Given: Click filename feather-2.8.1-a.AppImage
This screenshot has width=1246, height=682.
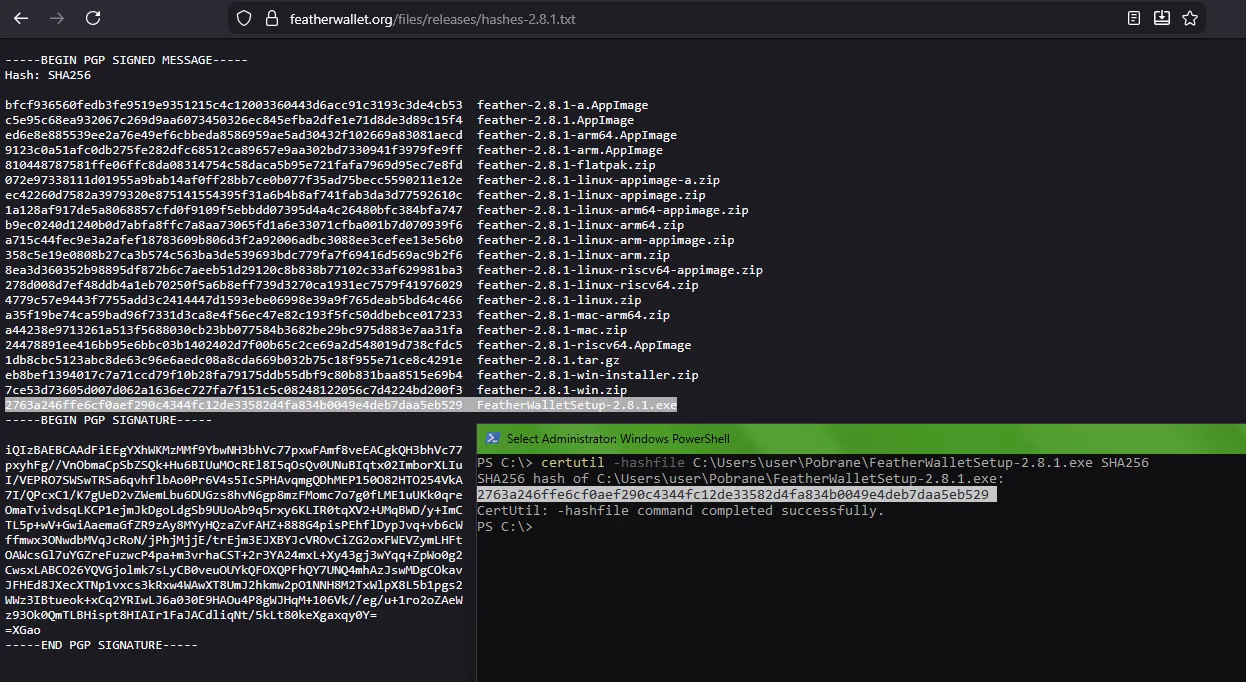Looking at the screenshot, I should pos(563,105).
